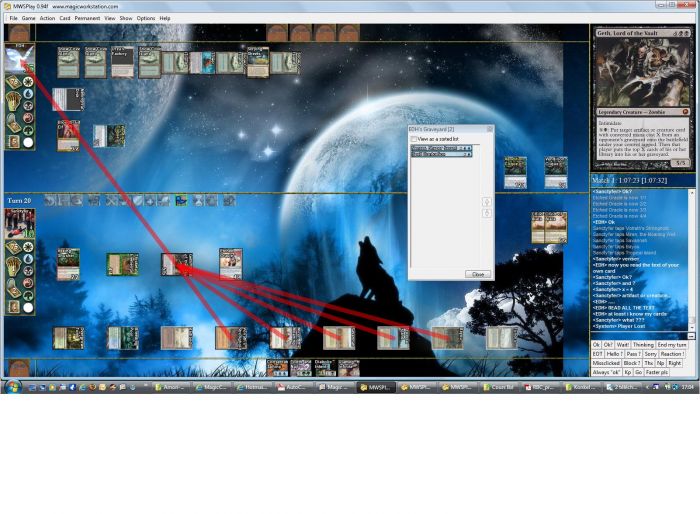Send the "Pass ?" quick chat message
This screenshot has width=700, height=514.
point(633,354)
